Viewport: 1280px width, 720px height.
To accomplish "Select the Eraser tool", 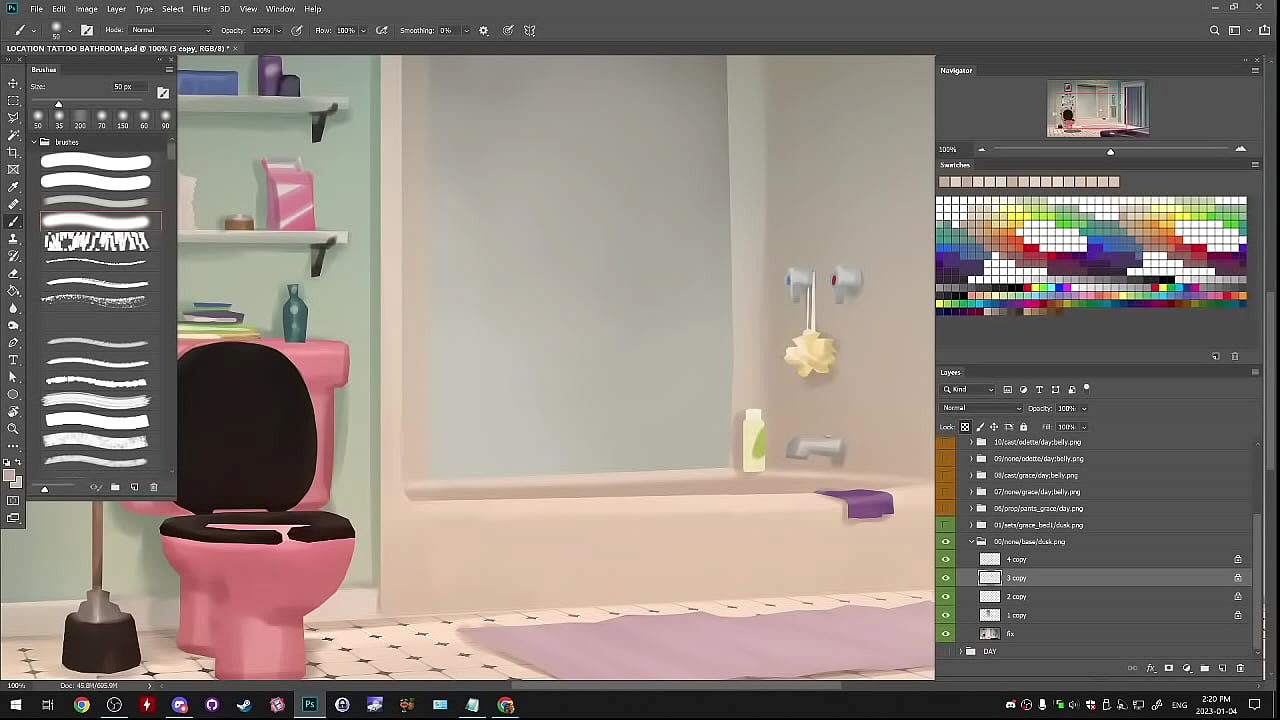I will coord(13,273).
